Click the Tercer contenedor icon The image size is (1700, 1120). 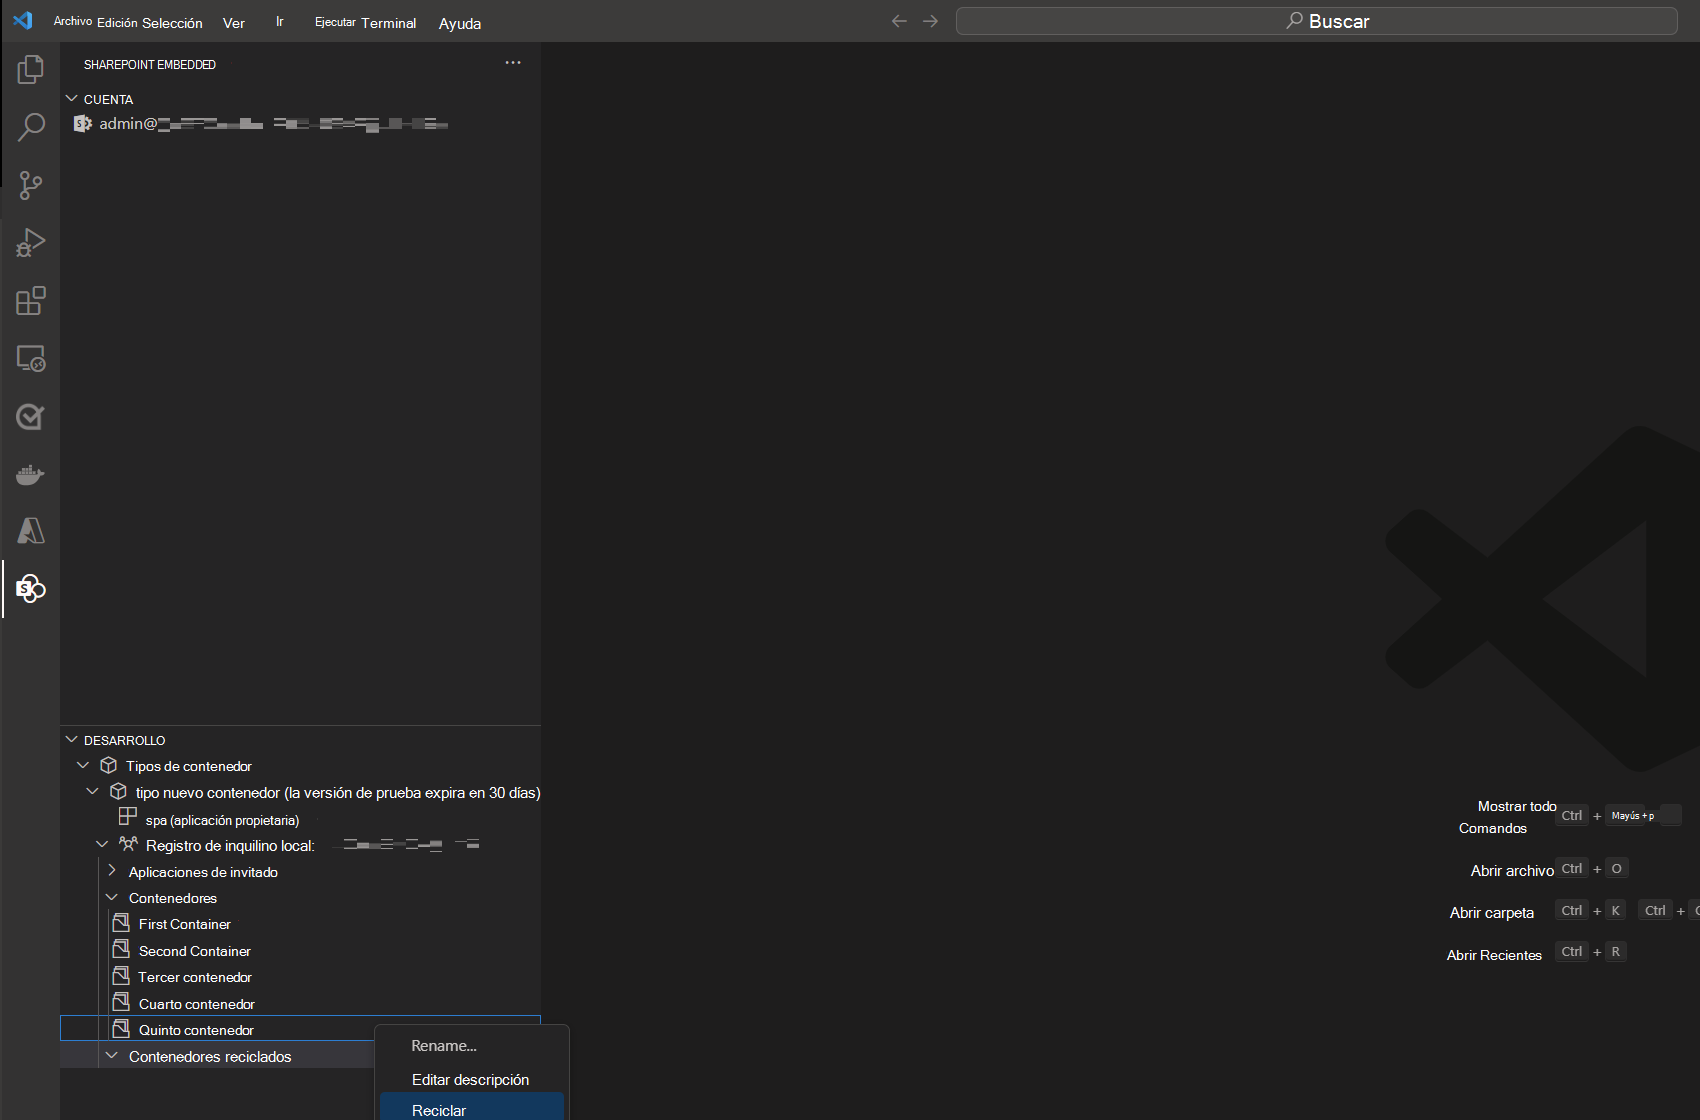pyautogui.click(x=121, y=975)
